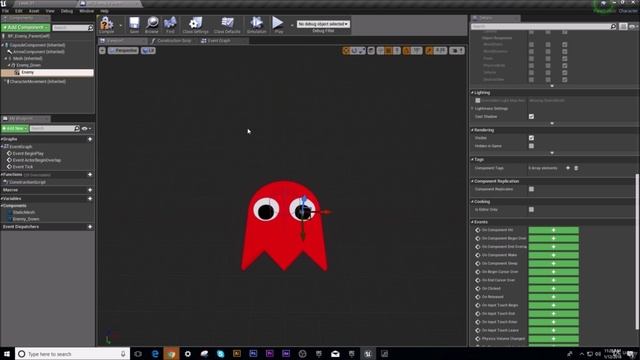Open Event BeginPlay in graph list
Viewport: 640px width, 360px height.
(x=28, y=153)
